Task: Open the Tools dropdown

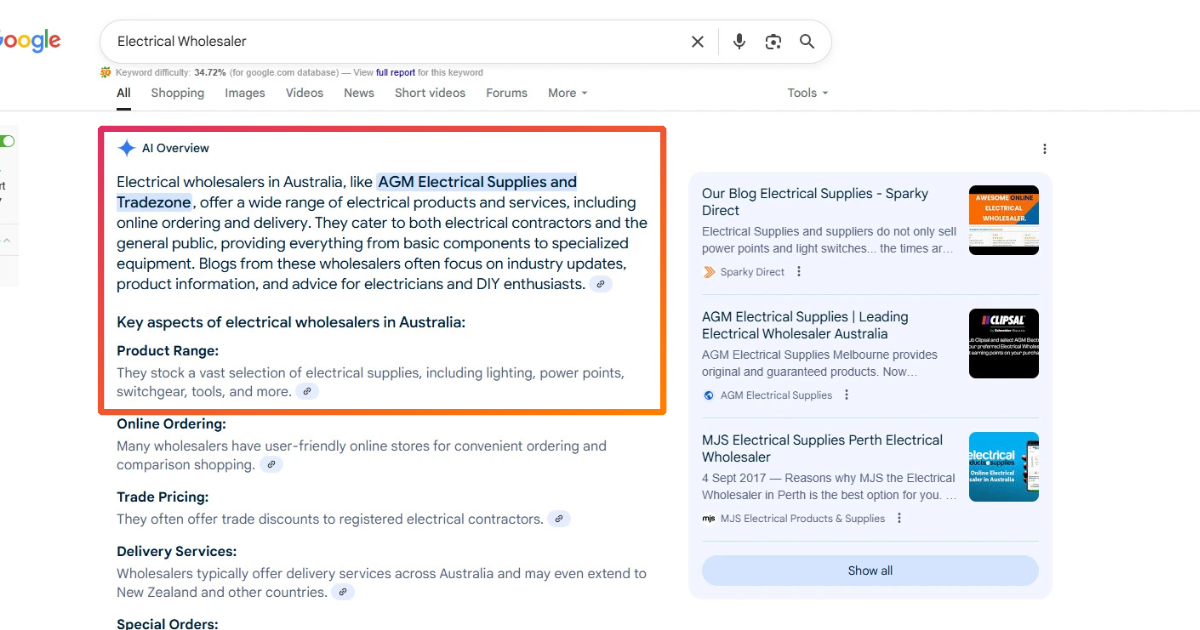Action: 808,93
